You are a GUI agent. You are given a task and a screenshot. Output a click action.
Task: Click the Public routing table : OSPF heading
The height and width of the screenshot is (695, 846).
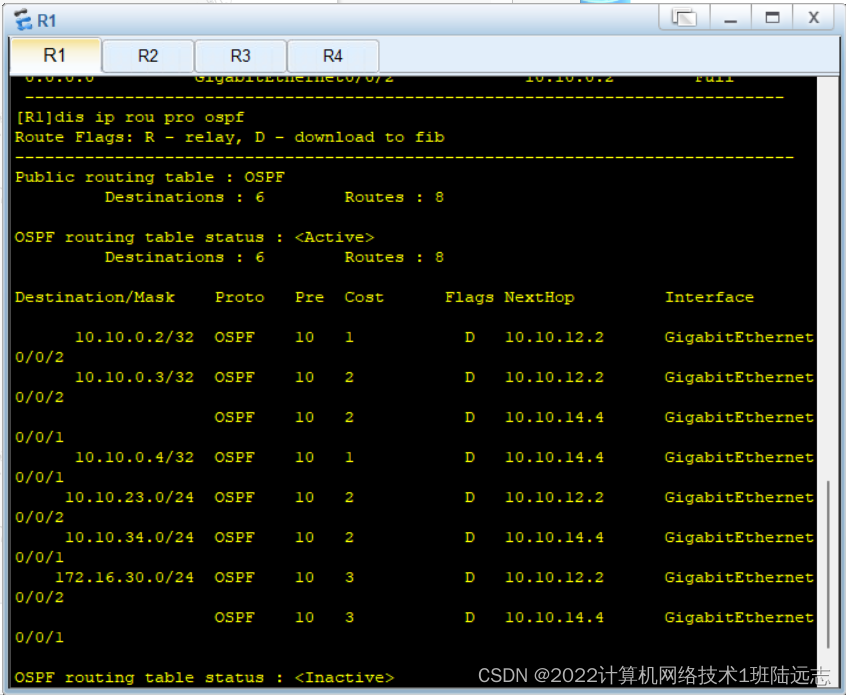139,177
